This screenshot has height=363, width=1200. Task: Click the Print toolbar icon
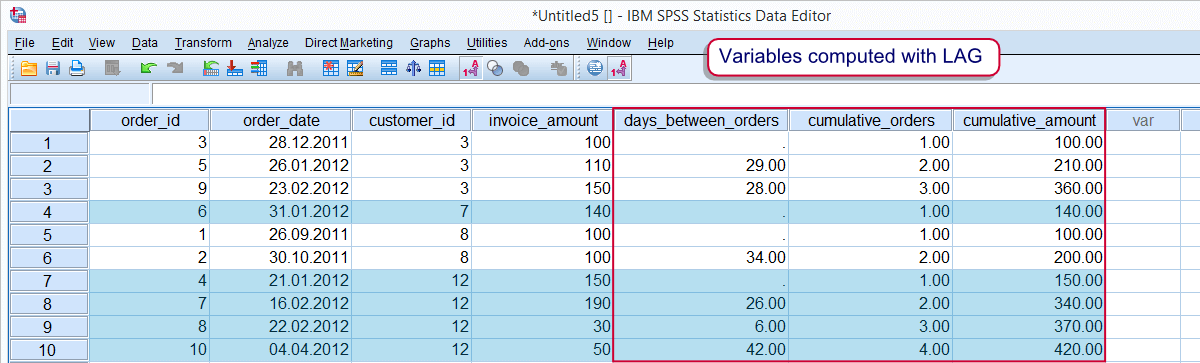tap(77, 69)
